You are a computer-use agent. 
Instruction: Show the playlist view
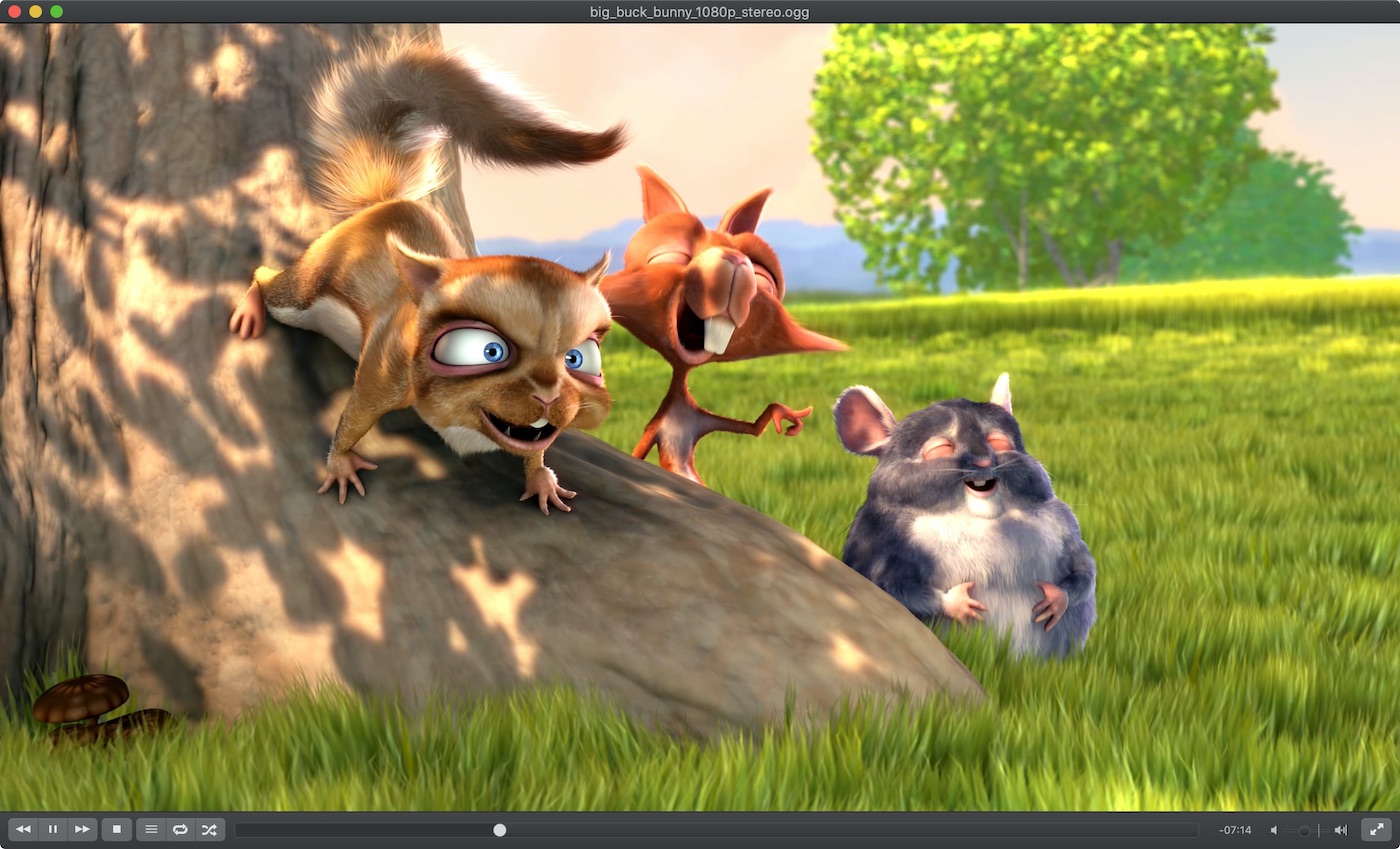click(x=151, y=830)
